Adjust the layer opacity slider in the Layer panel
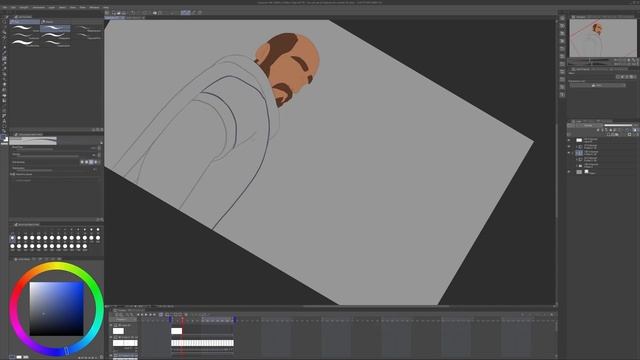The width and height of the screenshot is (640, 360). click(618, 125)
